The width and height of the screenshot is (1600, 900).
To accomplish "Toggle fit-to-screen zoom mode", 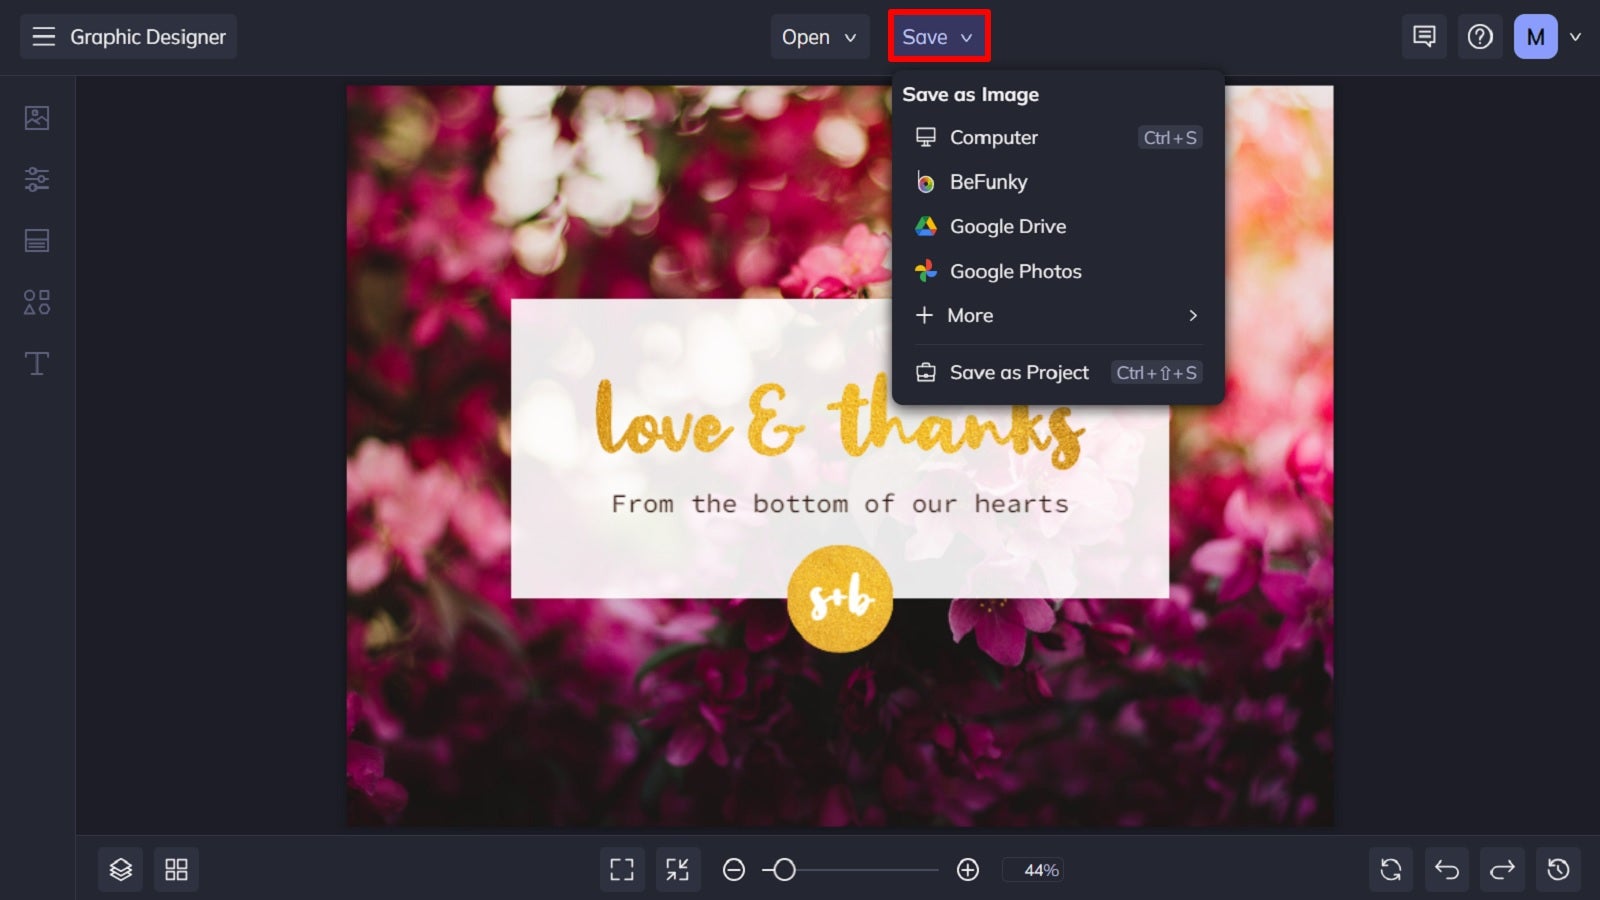I will tap(679, 869).
